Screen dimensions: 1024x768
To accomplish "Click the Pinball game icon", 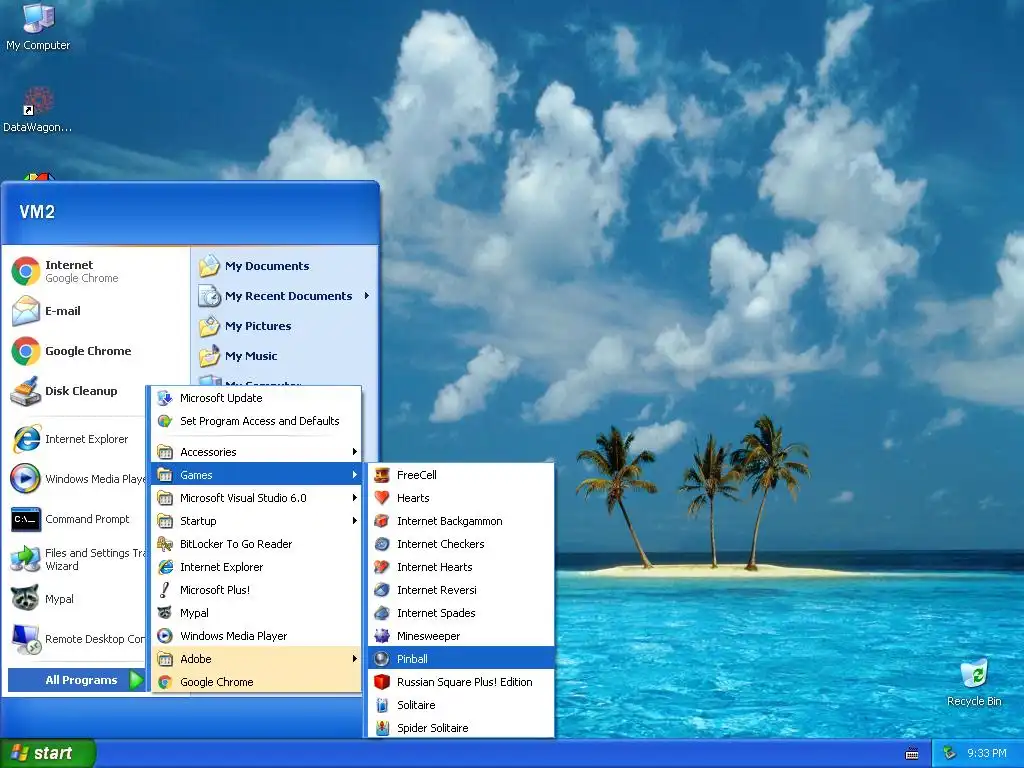I will click(x=382, y=659).
